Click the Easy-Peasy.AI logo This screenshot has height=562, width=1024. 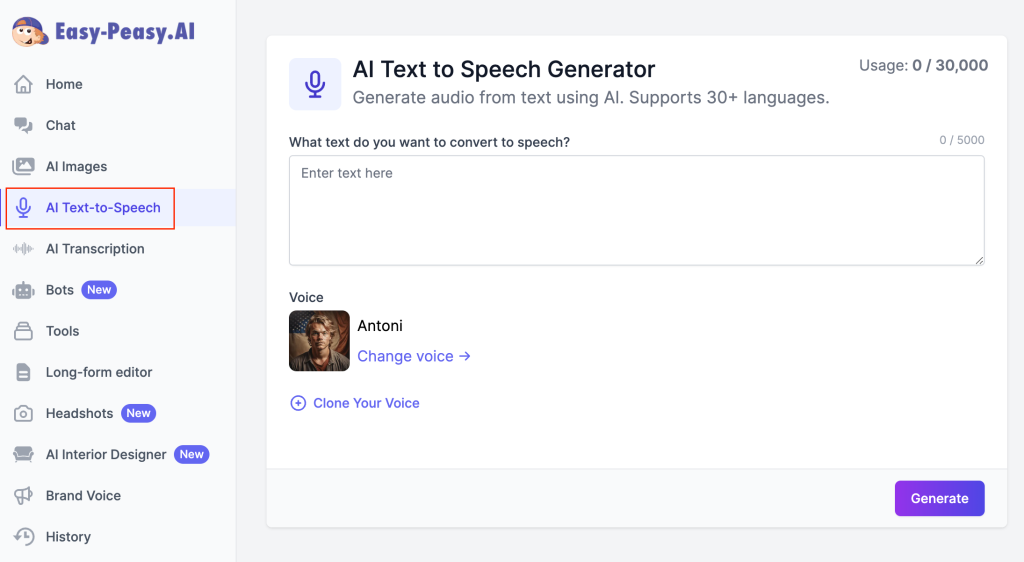click(103, 32)
